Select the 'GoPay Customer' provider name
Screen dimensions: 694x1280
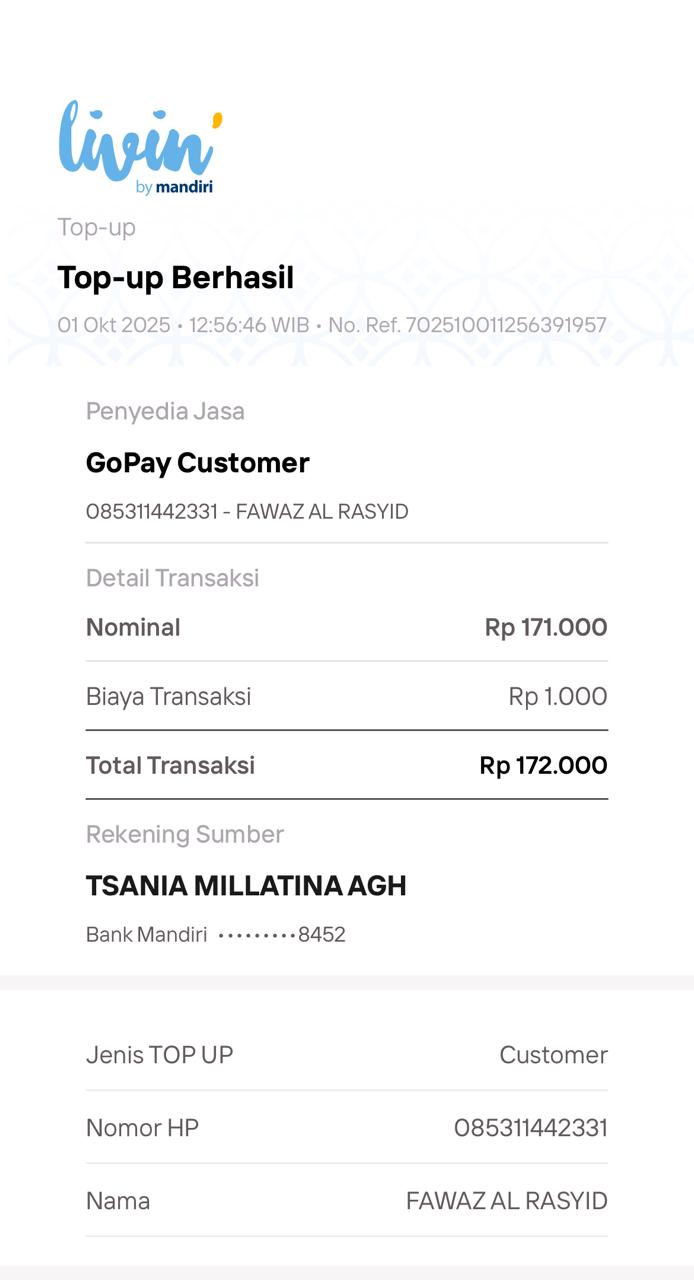[197, 463]
